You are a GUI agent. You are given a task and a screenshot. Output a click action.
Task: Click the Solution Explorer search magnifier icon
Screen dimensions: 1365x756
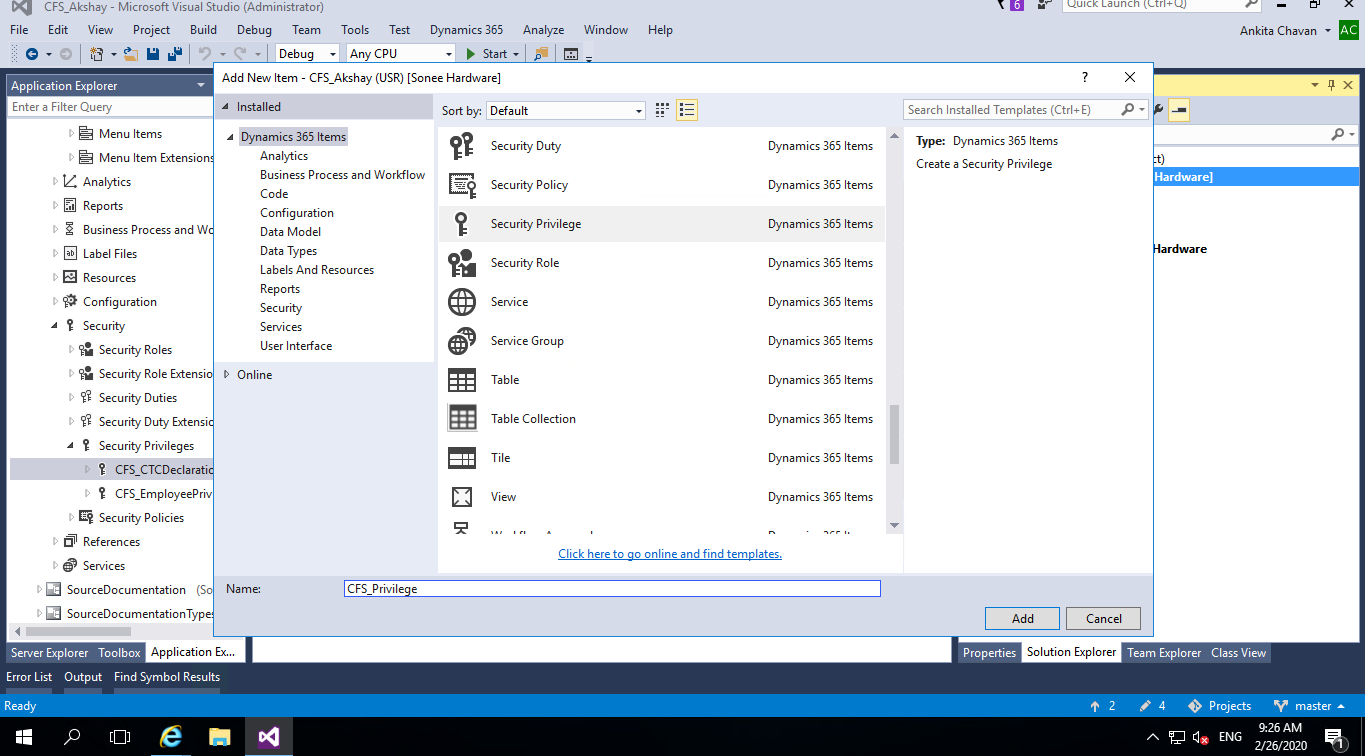tap(1338, 134)
